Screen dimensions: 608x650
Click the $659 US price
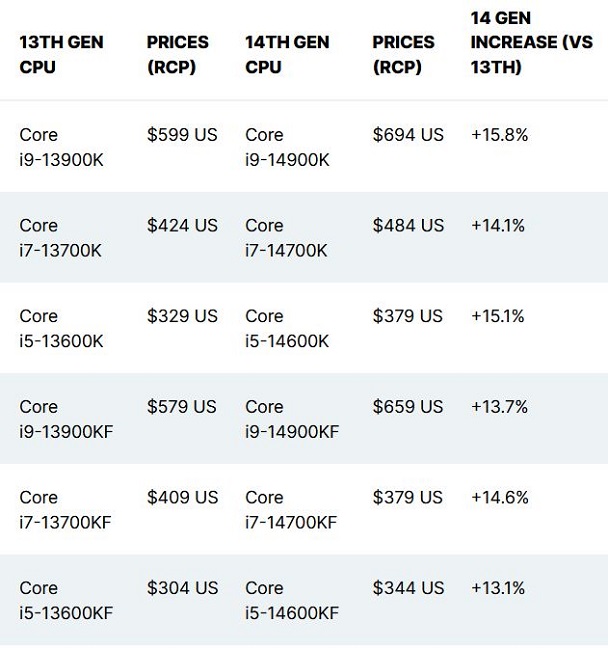[408, 407]
